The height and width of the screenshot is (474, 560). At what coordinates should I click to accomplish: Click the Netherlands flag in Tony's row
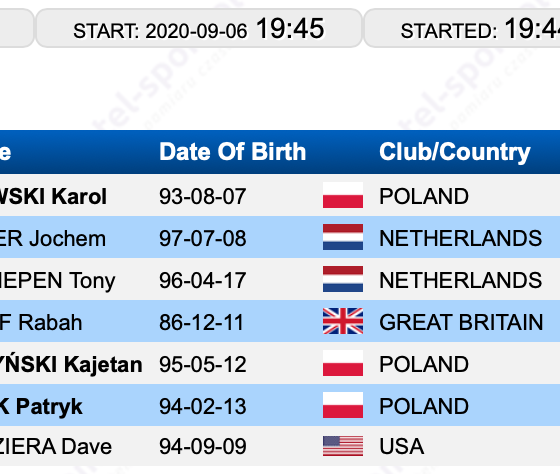click(x=343, y=279)
